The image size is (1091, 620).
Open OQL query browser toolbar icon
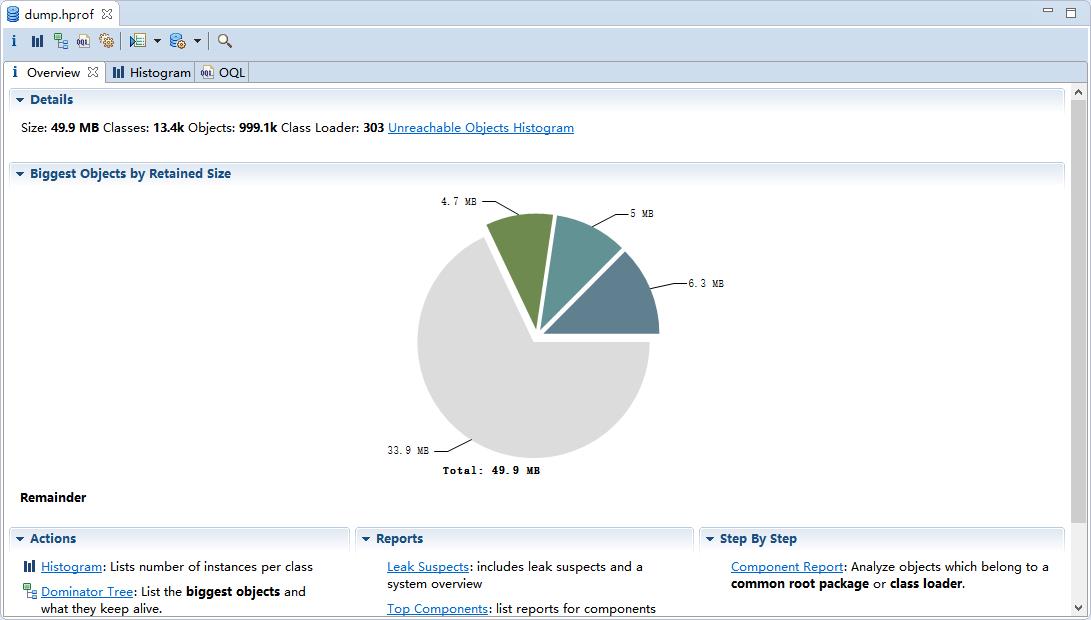click(83, 42)
